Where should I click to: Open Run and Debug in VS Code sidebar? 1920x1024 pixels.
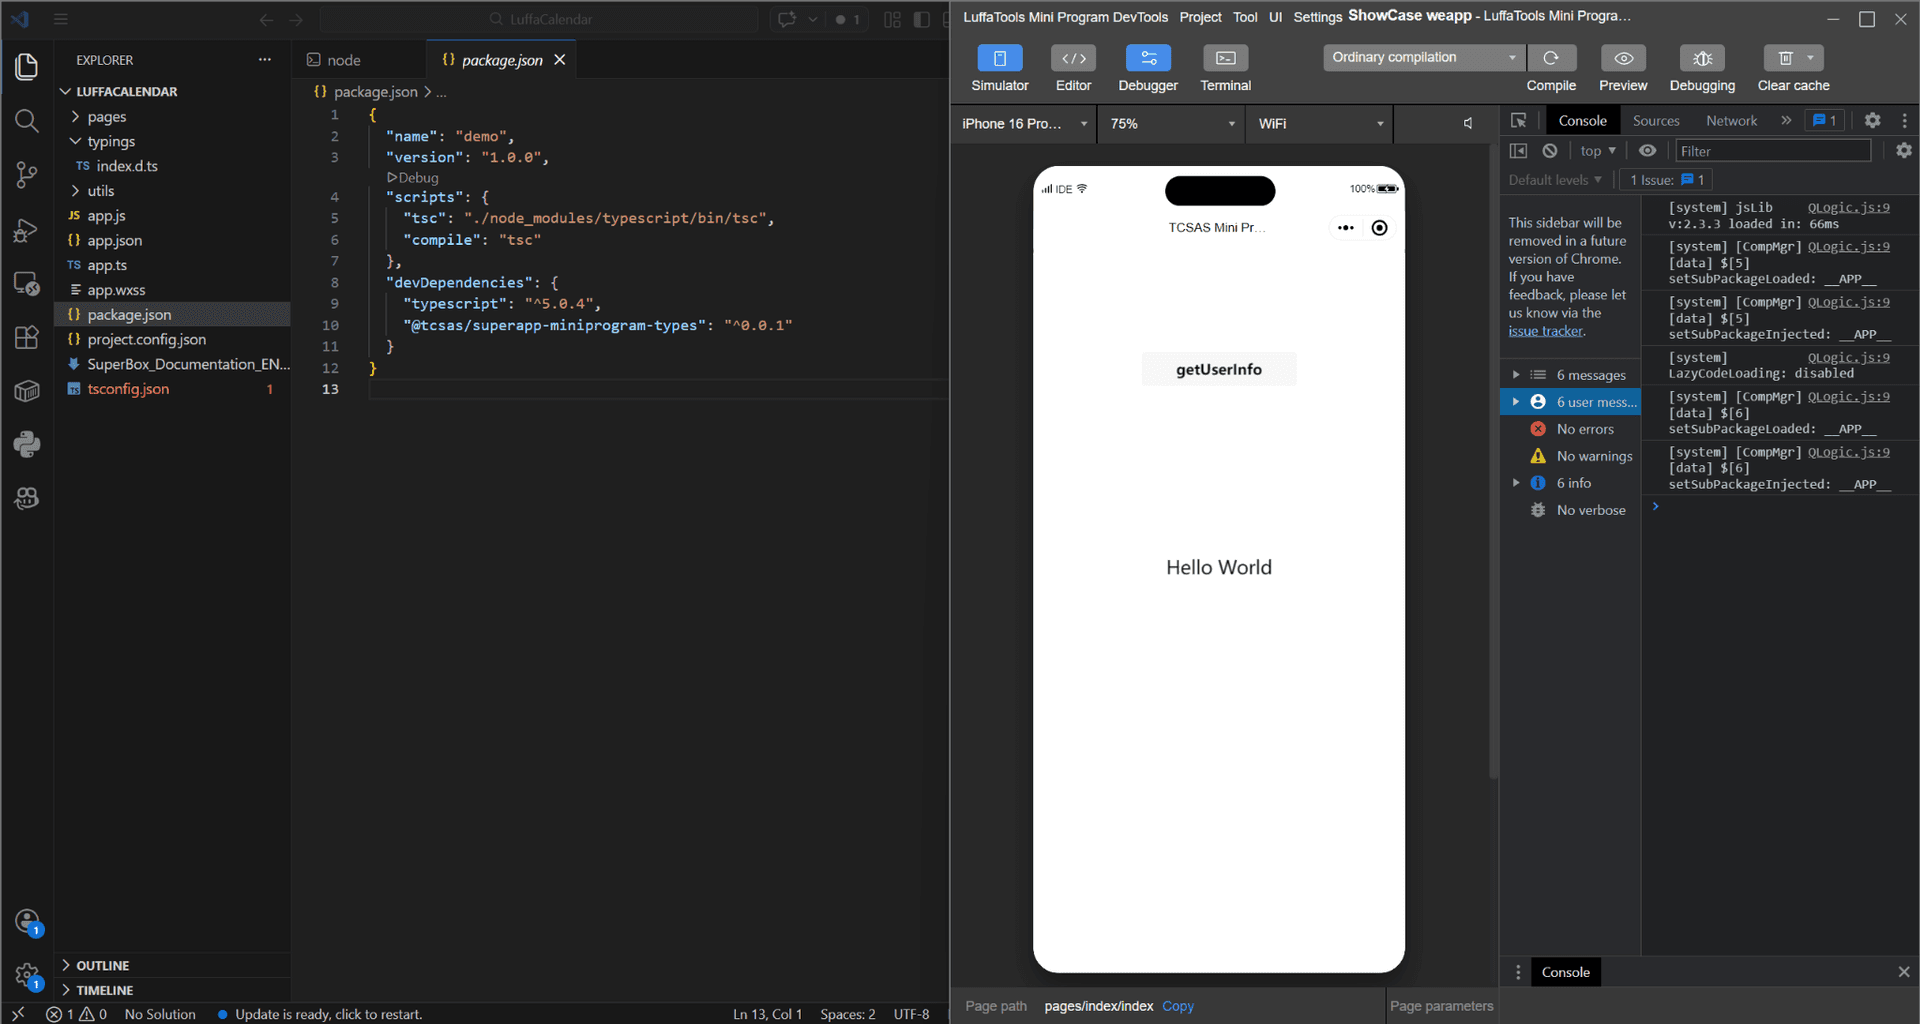(27, 231)
